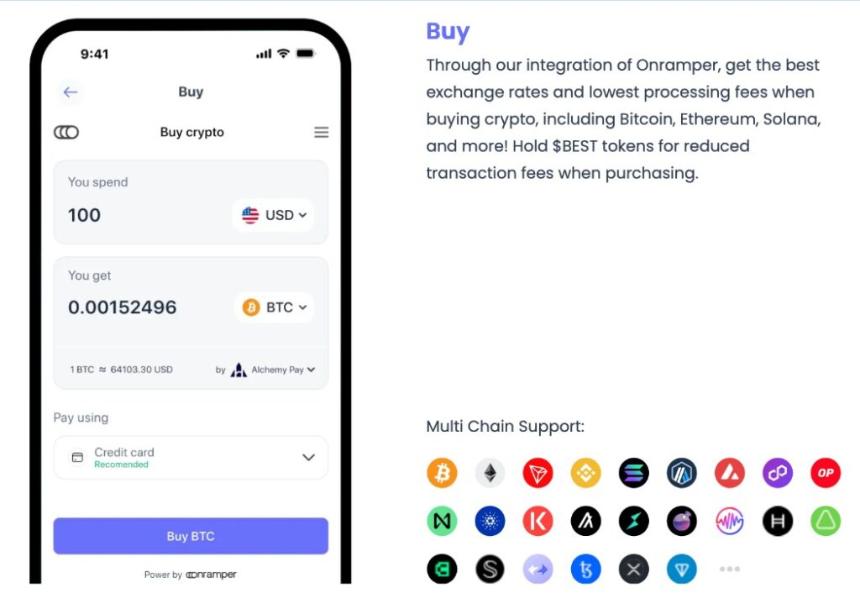The height and width of the screenshot is (609, 860).
Task: Click the red Tron chain icon
Action: pos(538,472)
